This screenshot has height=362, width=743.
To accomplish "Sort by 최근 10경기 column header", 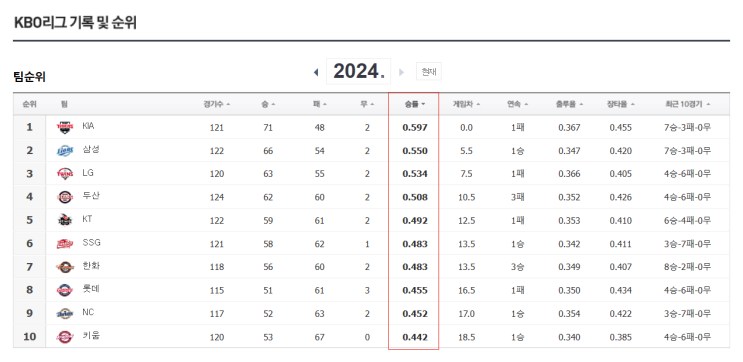I will click(688, 104).
